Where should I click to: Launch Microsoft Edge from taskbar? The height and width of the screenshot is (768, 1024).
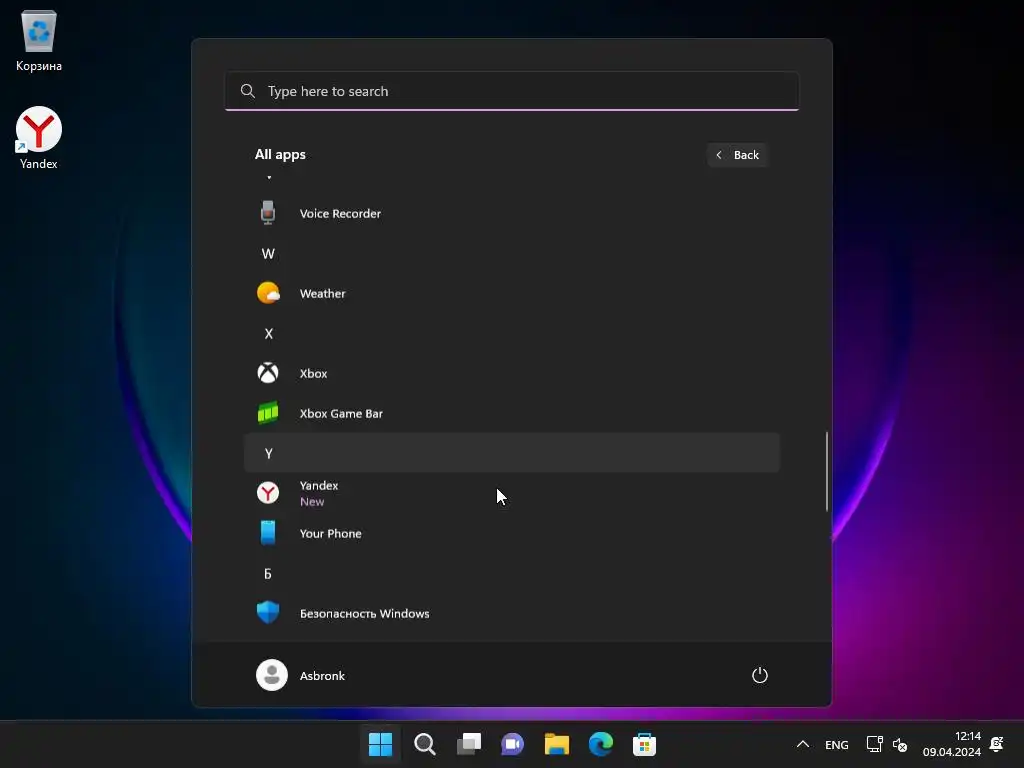601,744
